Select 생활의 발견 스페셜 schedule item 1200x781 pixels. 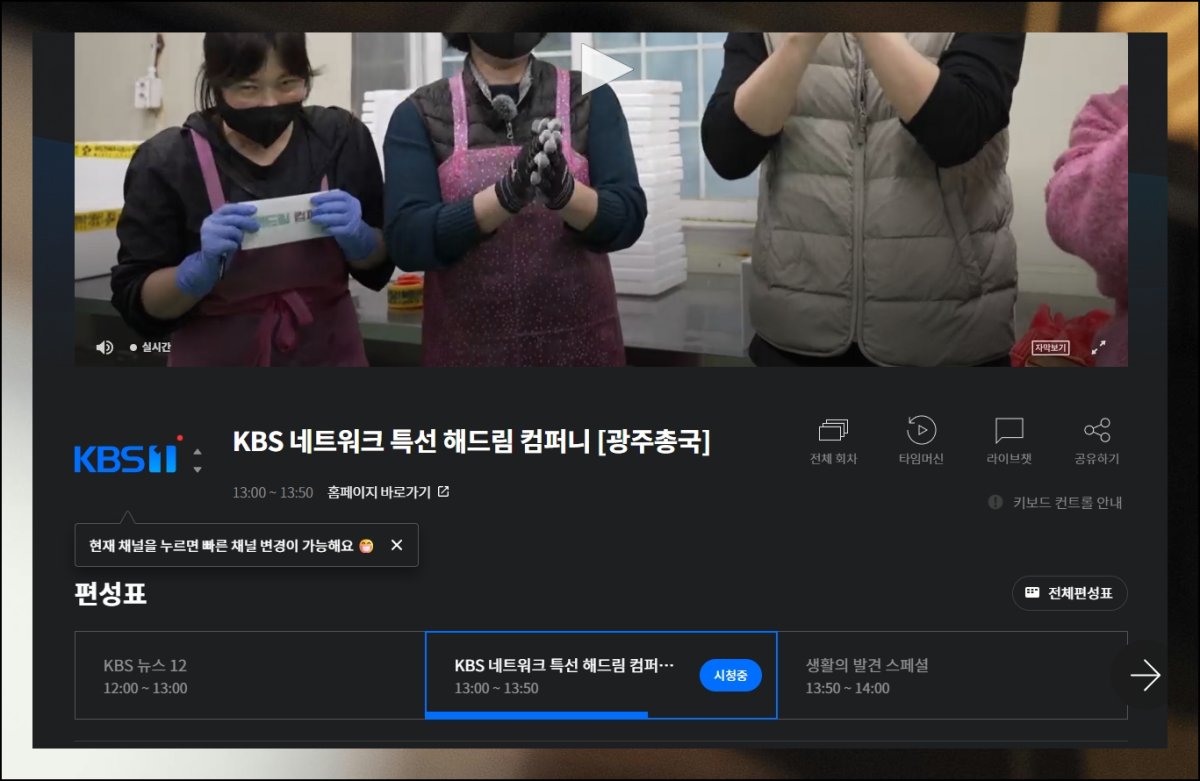coord(952,675)
